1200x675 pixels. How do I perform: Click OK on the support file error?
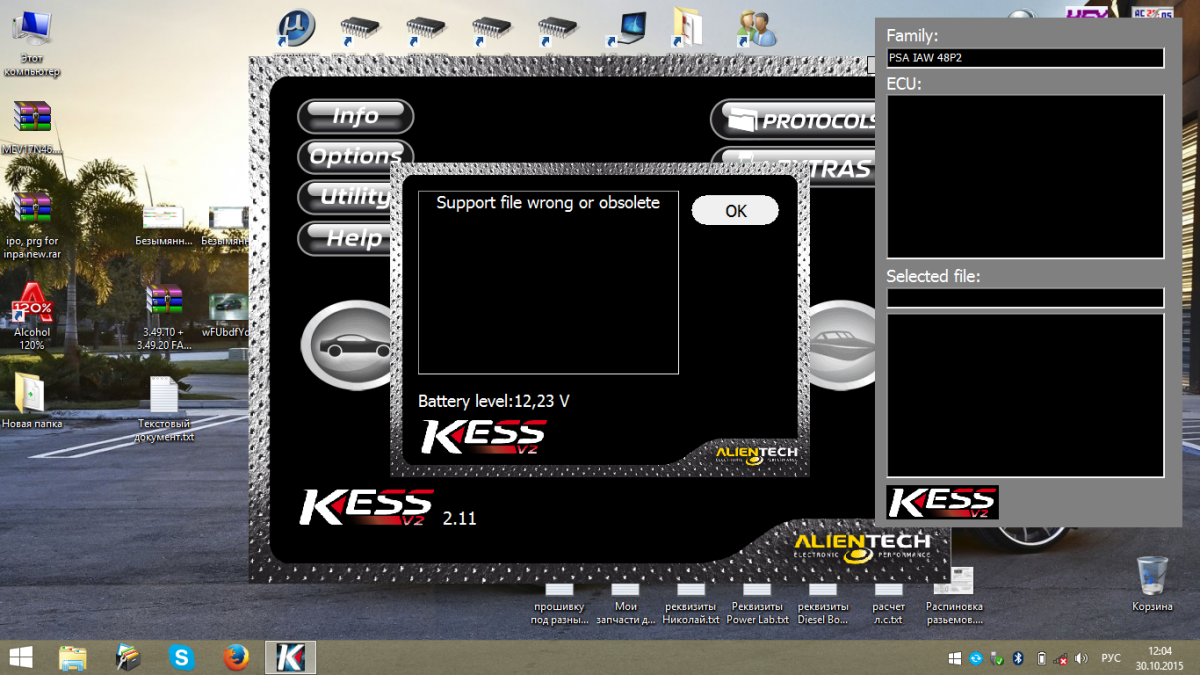point(735,211)
